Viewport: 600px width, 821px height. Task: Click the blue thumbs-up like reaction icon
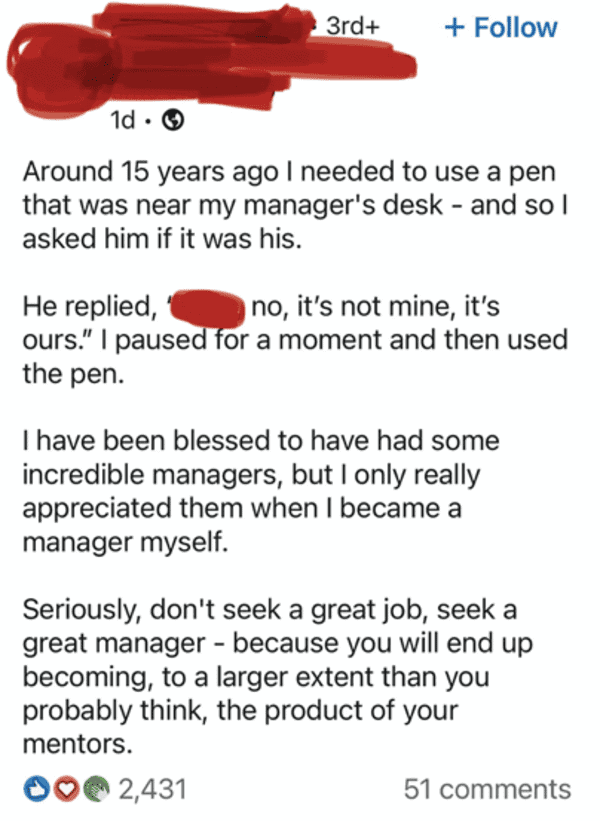pyautogui.click(x=37, y=789)
